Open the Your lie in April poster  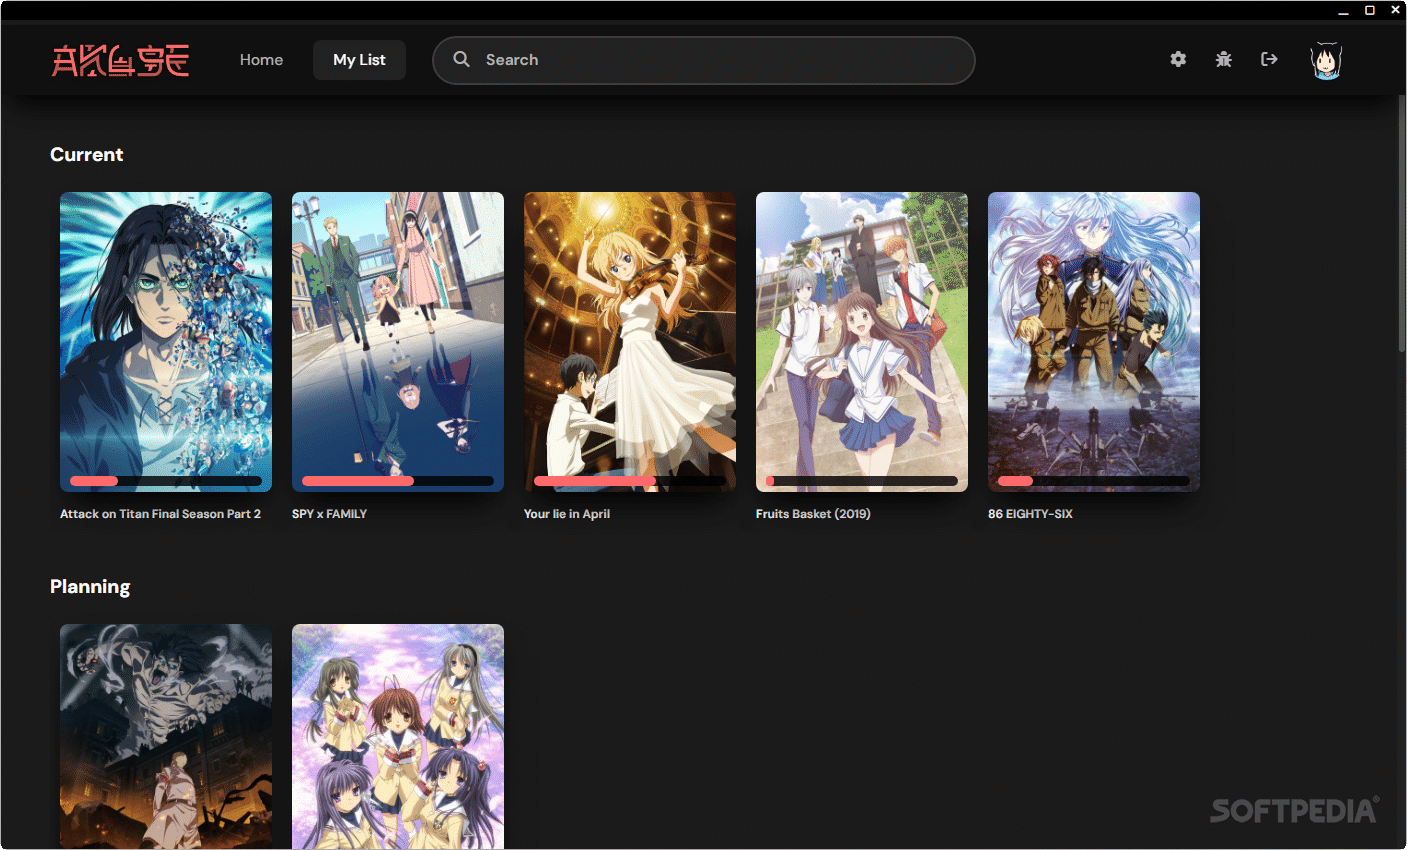[x=630, y=342]
